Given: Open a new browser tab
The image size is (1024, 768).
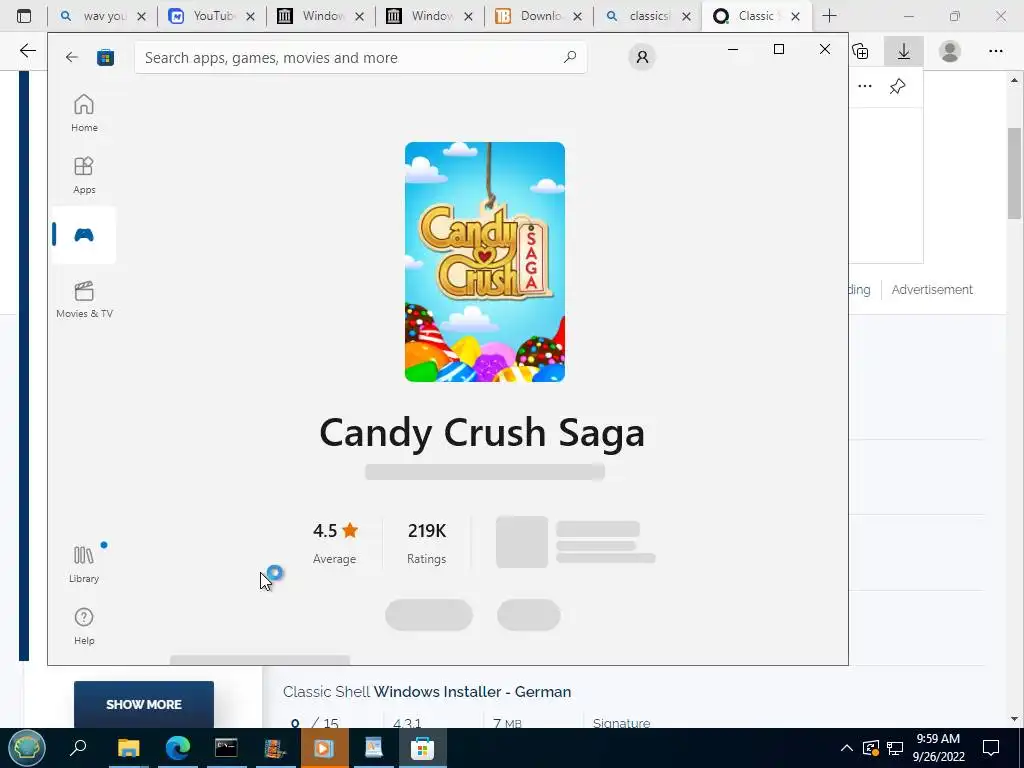Looking at the screenshot, I should 829,16.
